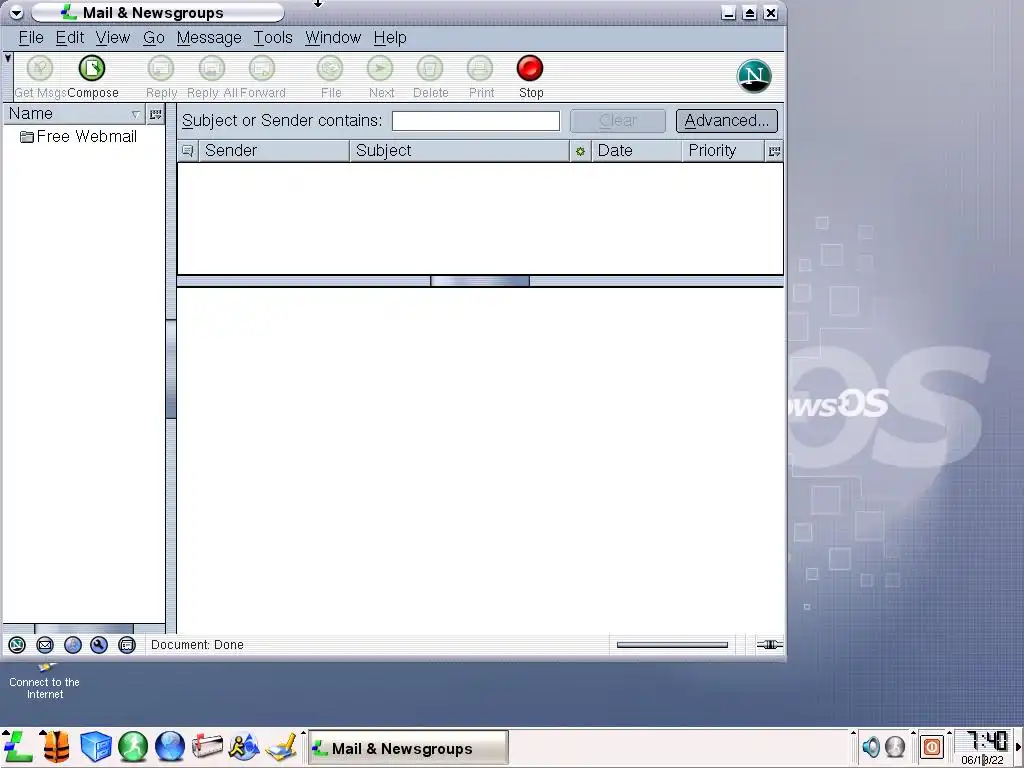Open column picker in the message list header
The image size is (1024, 768).
775,151
